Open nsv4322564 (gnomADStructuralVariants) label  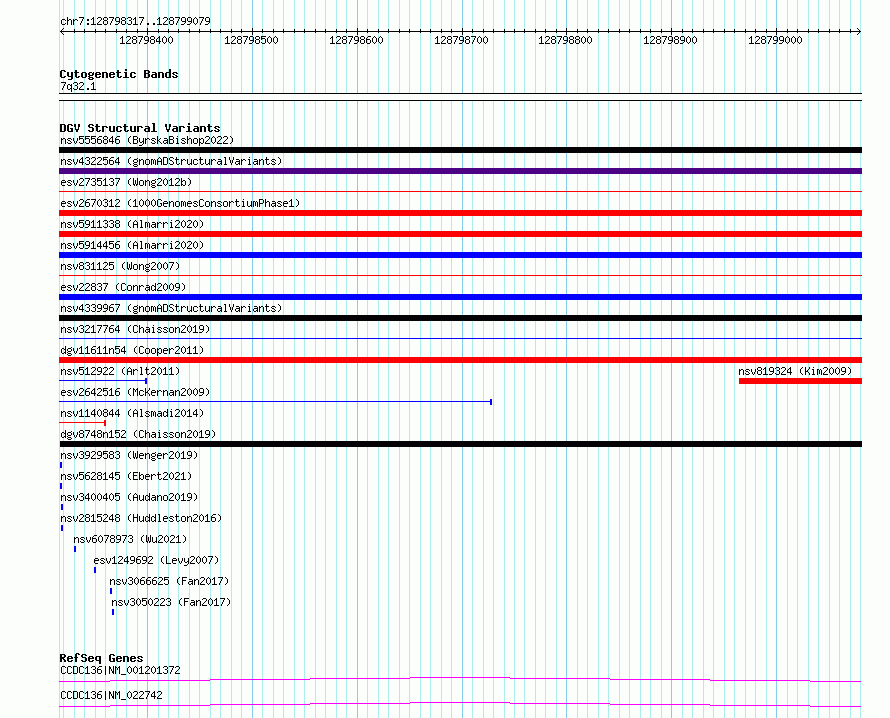[x=171, y=161]
